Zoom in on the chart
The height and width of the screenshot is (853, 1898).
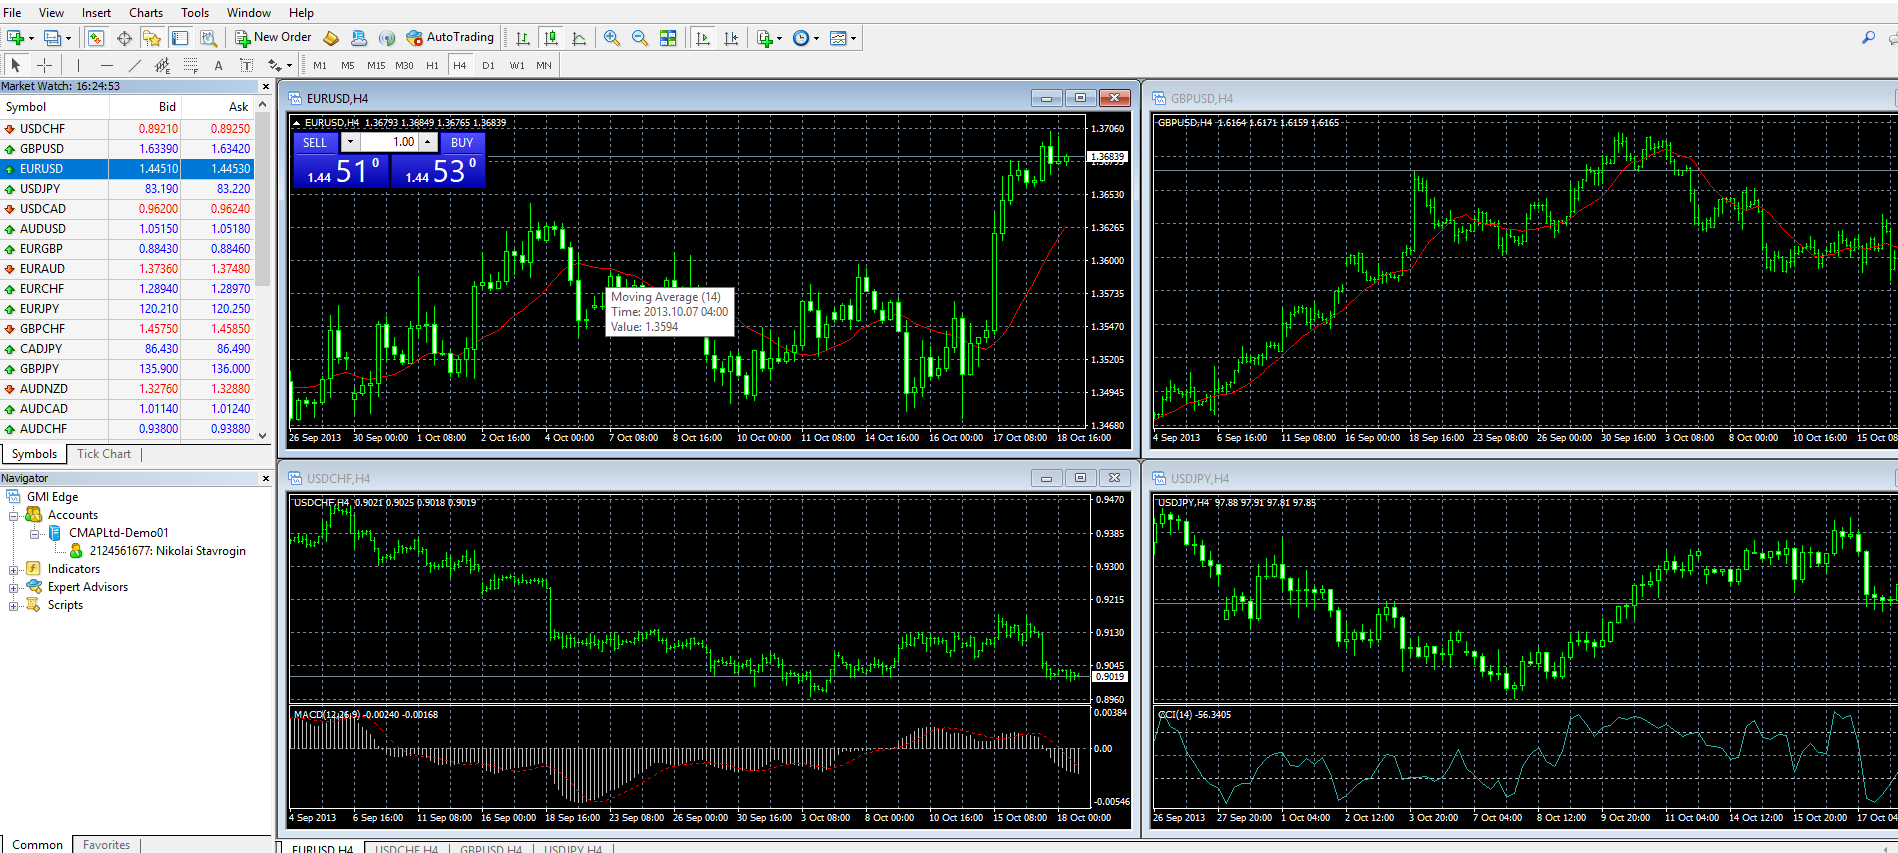612,38
